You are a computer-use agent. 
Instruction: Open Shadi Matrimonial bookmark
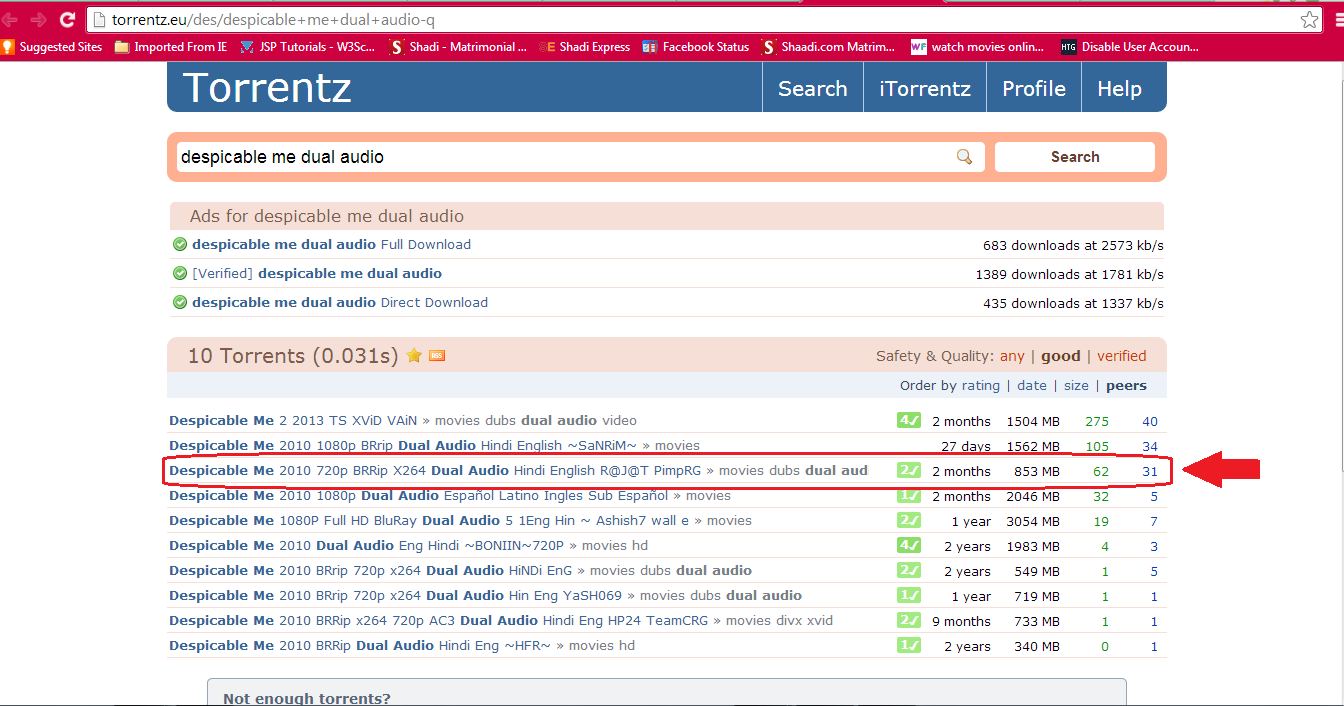(x=459, y=47)
